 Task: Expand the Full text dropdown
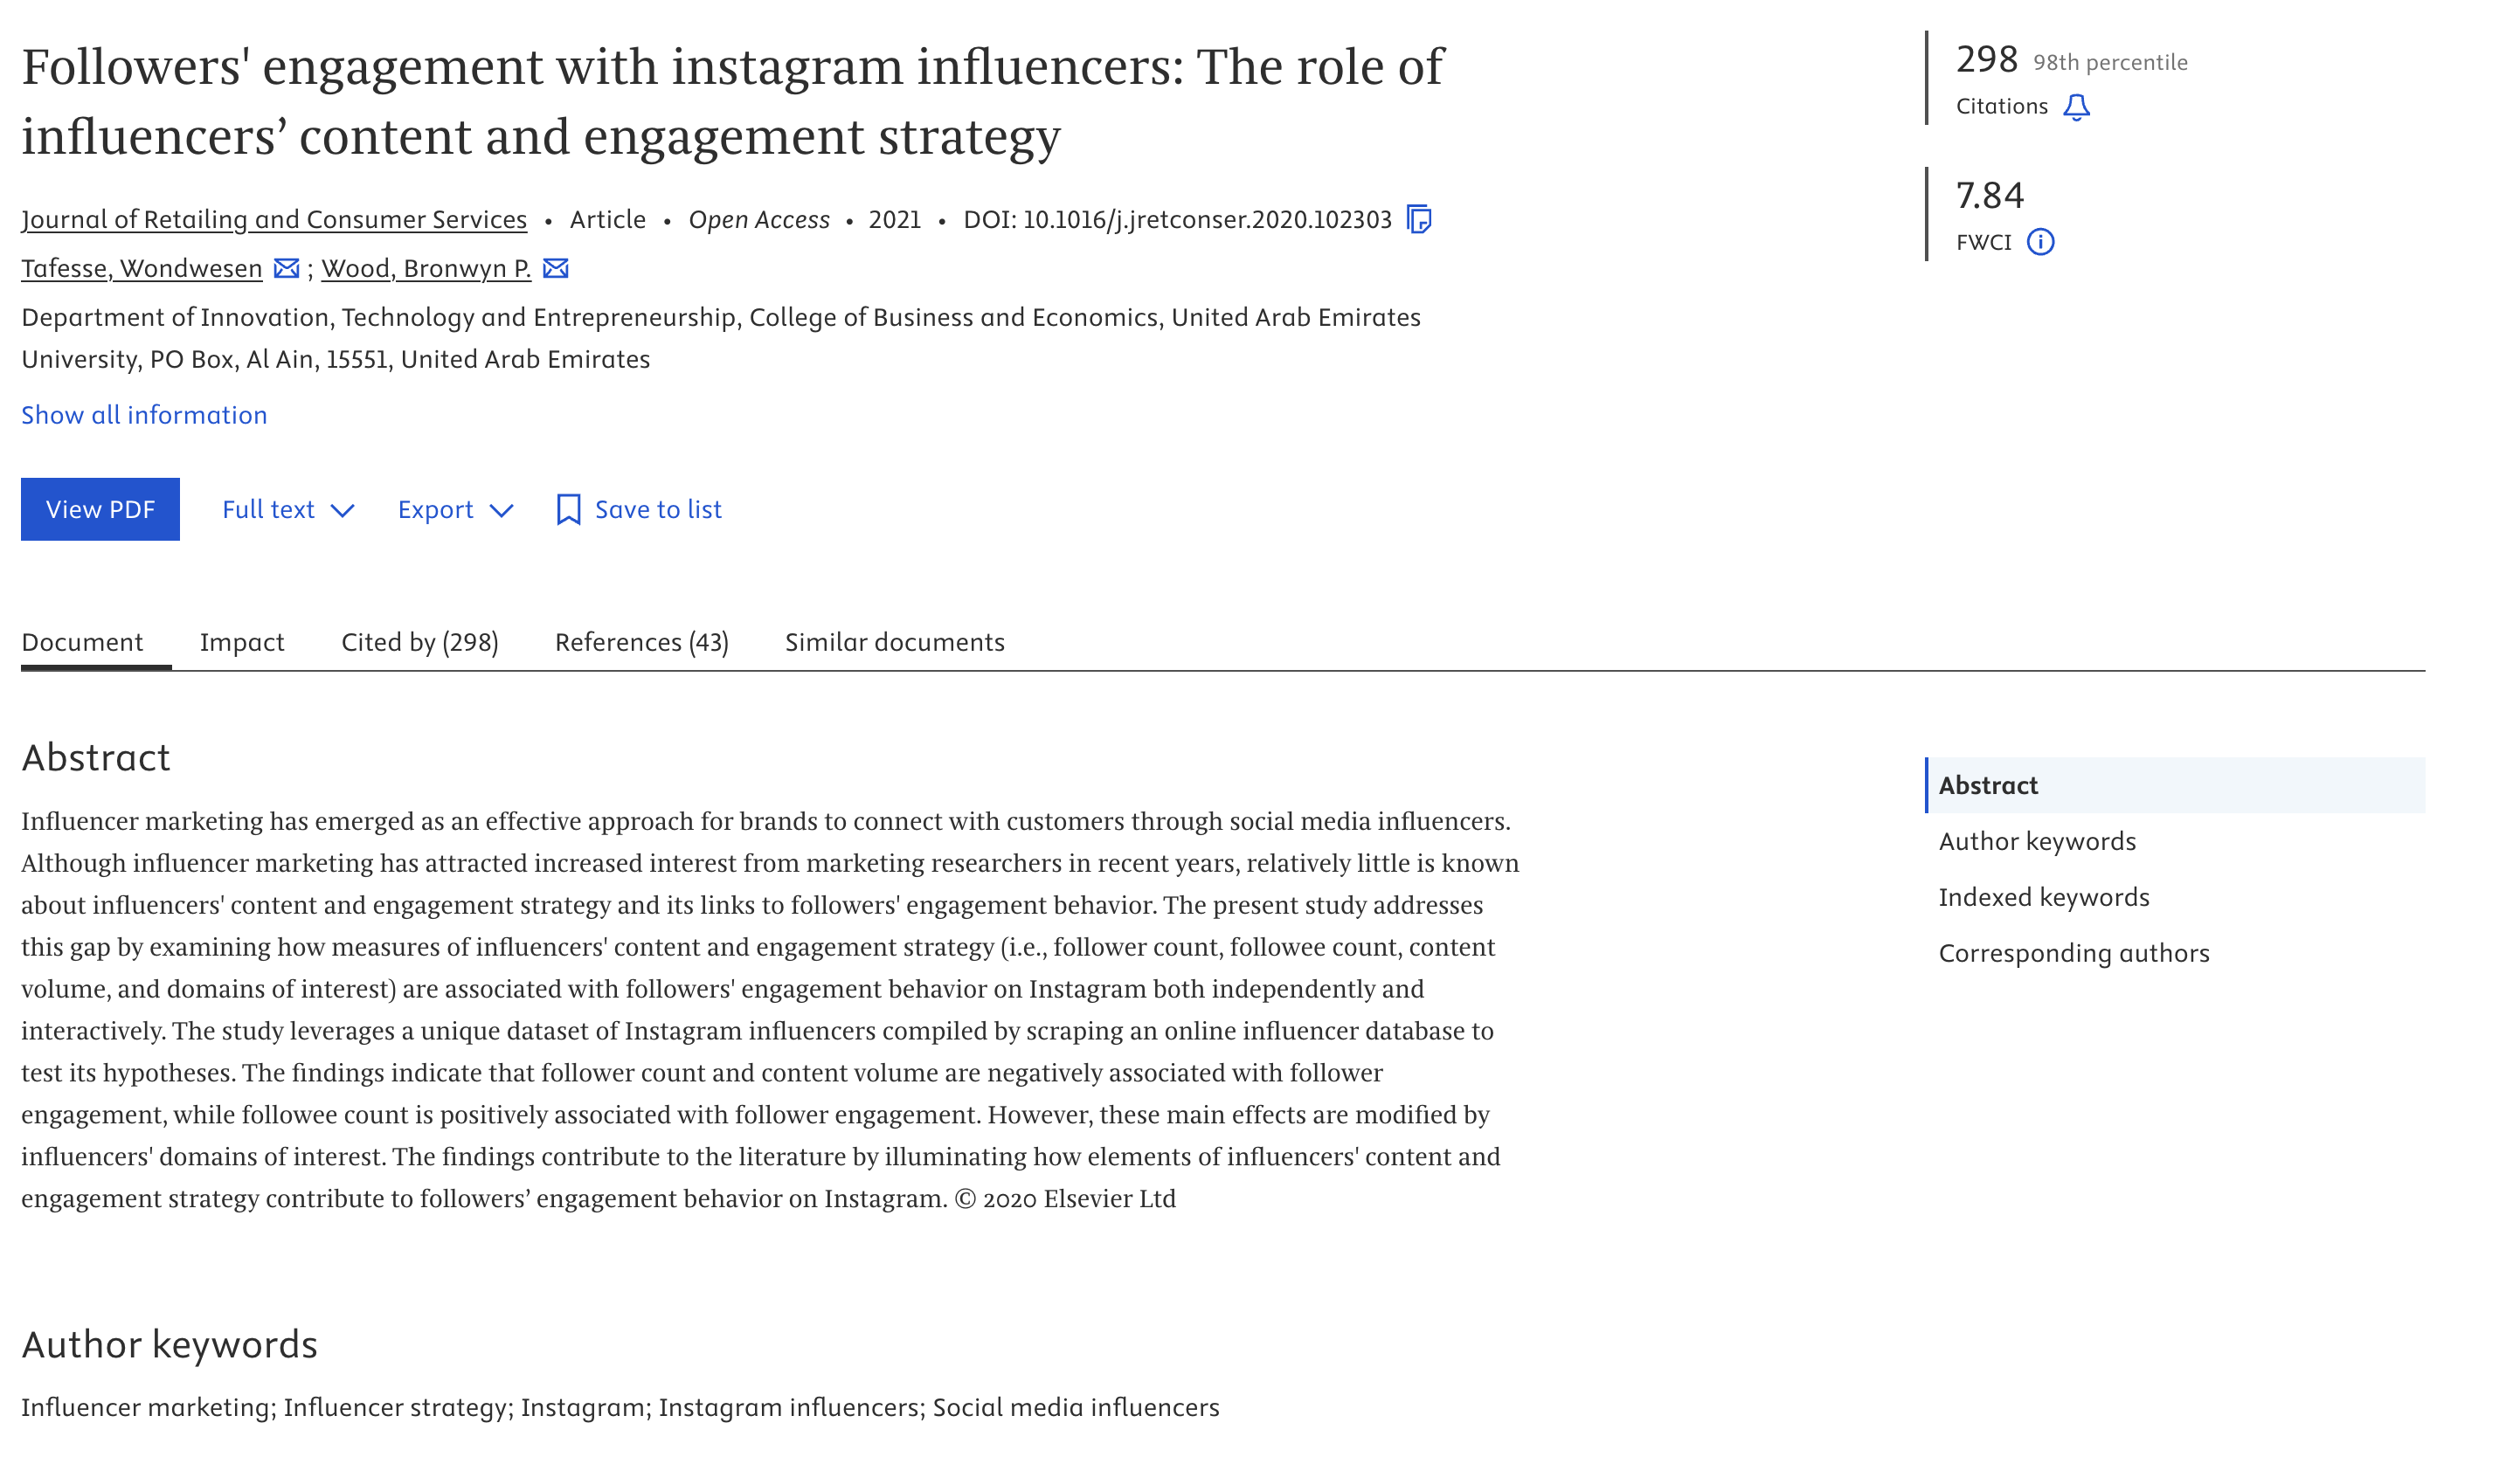[x=288, y=509]
